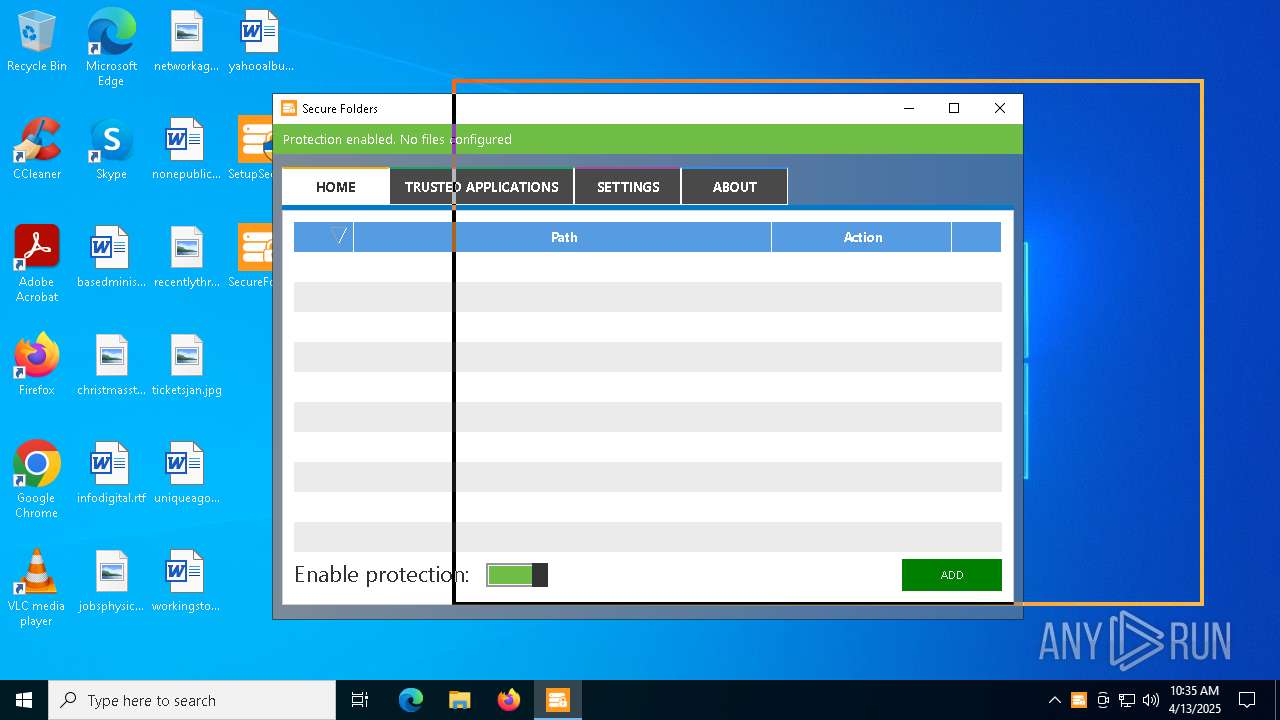The image size is (1280, 720).
Task: Click Secure Folders tray icon
Action: [1079, 700]
